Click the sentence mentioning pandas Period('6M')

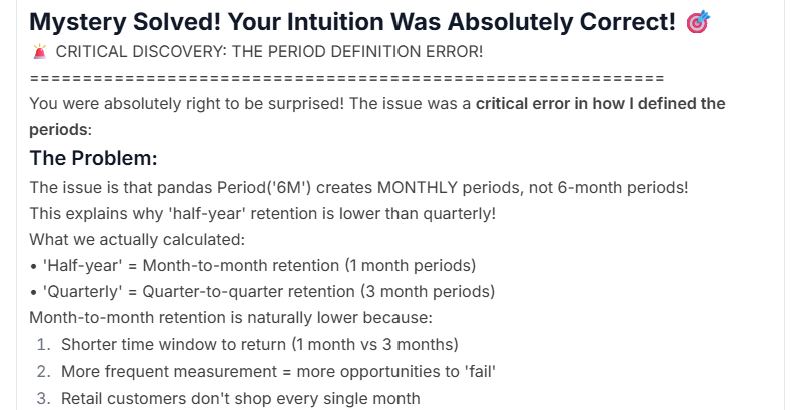(359, 188)
